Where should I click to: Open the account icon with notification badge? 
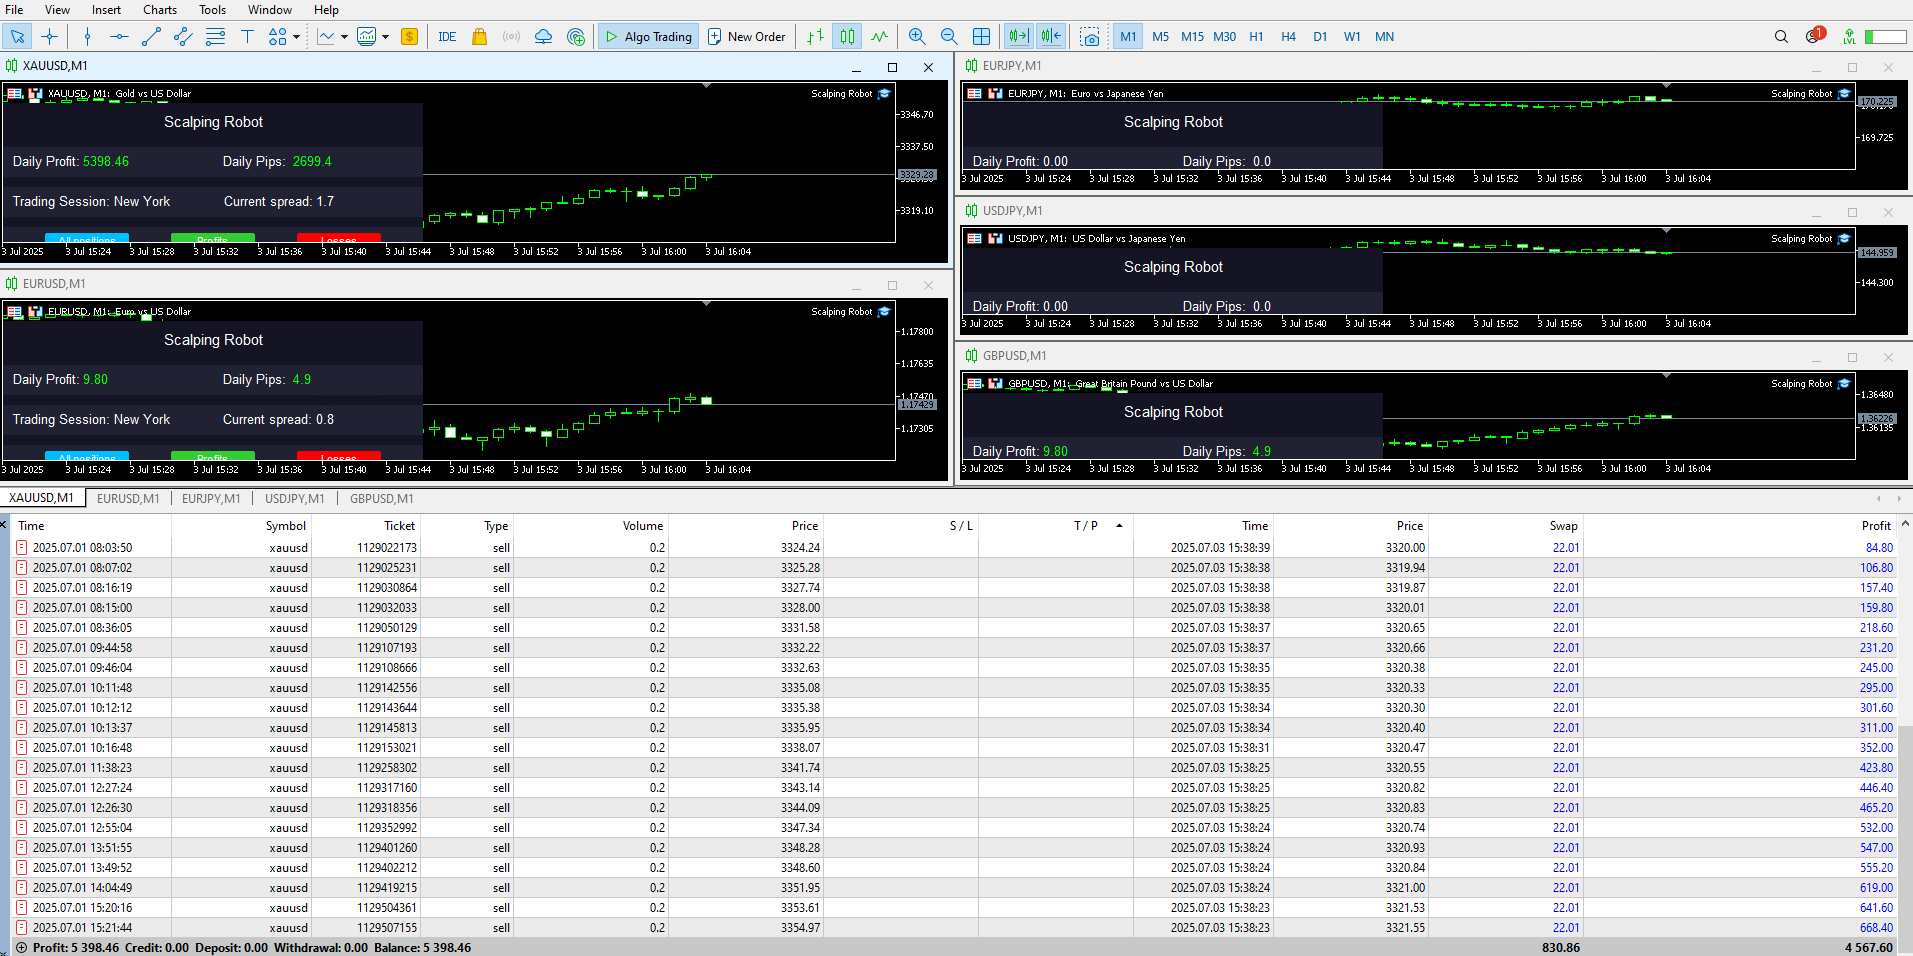point(1814,35)
